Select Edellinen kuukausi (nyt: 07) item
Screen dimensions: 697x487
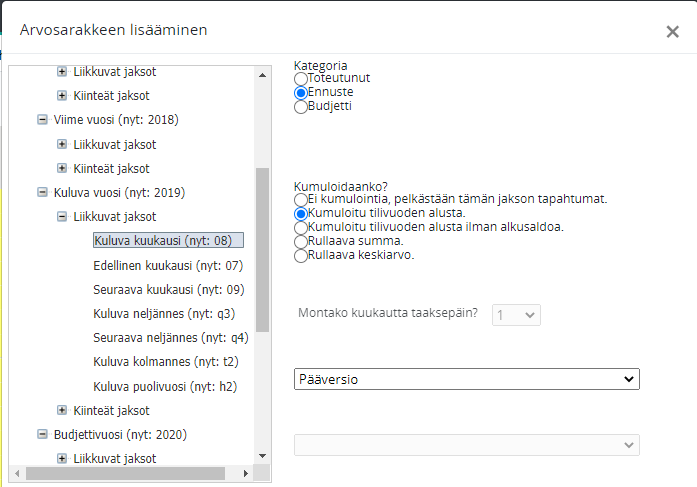click(167, 266)
